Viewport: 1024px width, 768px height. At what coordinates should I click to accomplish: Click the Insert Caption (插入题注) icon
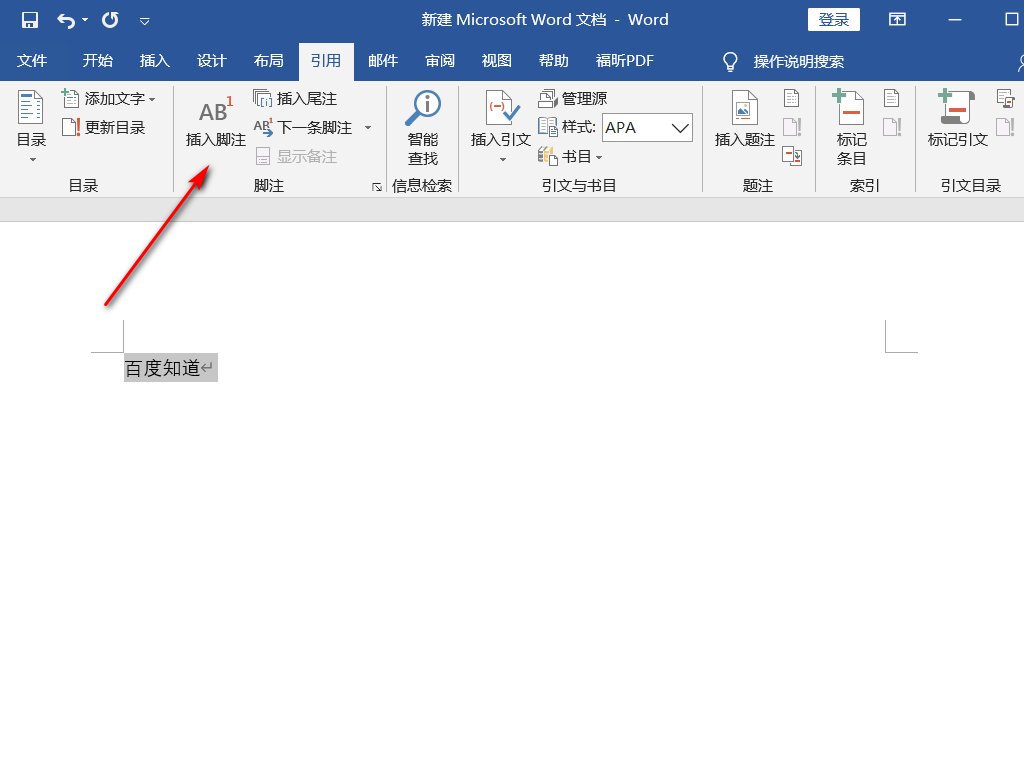click(744, 109)
